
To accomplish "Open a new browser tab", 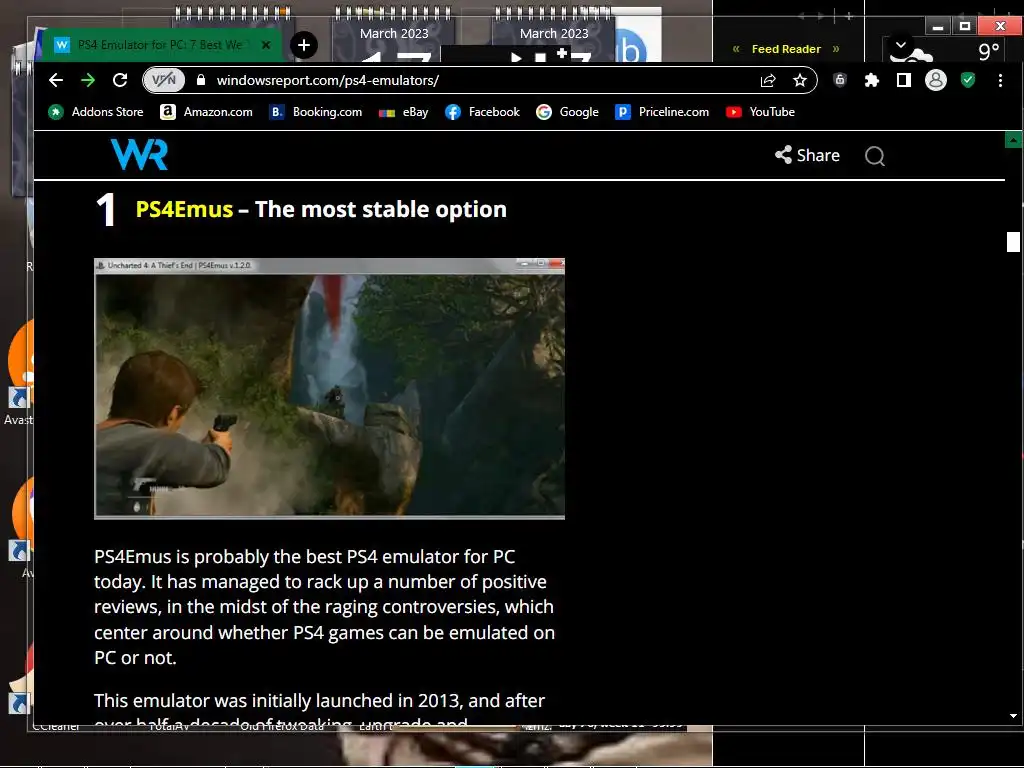I will tap(304, 45).
